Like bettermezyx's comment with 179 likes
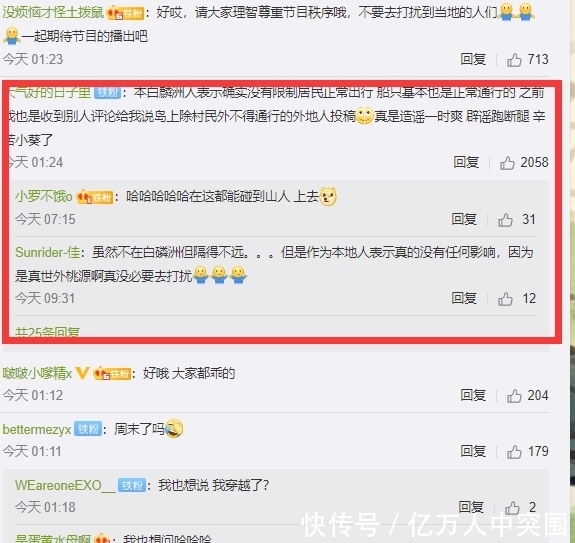This screenshot has height=543, width=575. 514,452
